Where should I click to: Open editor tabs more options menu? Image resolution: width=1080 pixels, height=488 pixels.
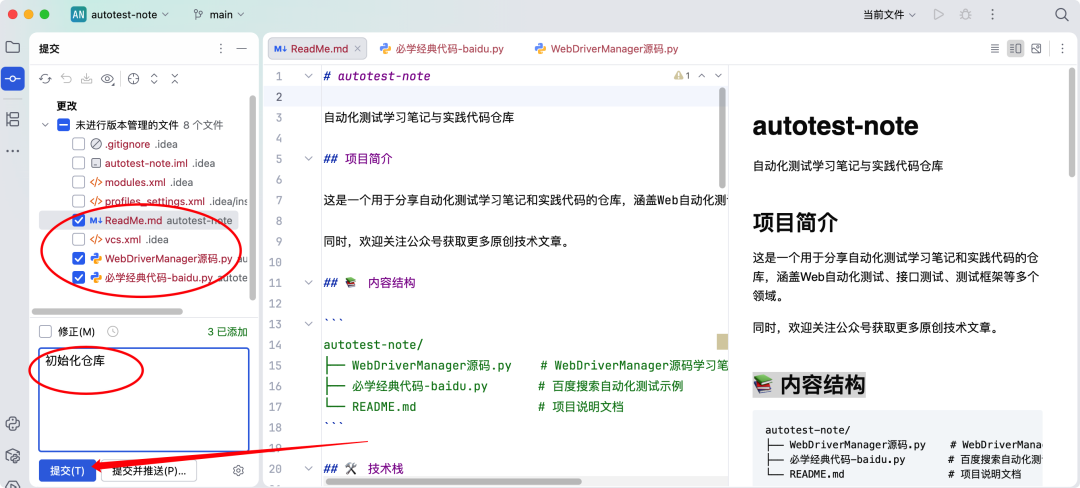(x=1061, y=49)
